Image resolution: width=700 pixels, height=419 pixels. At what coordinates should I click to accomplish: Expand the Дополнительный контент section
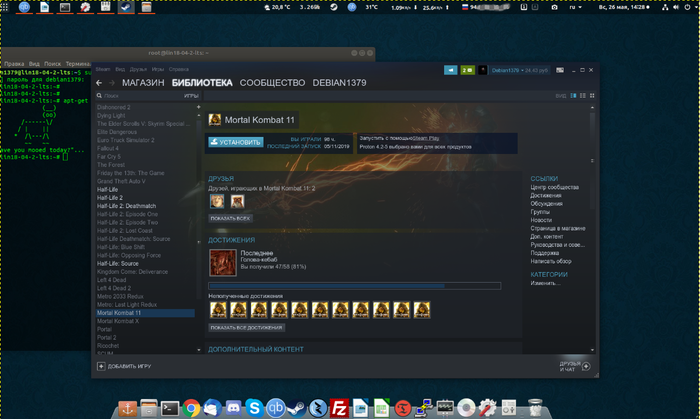pyautogui.click(x=254, y=350)
